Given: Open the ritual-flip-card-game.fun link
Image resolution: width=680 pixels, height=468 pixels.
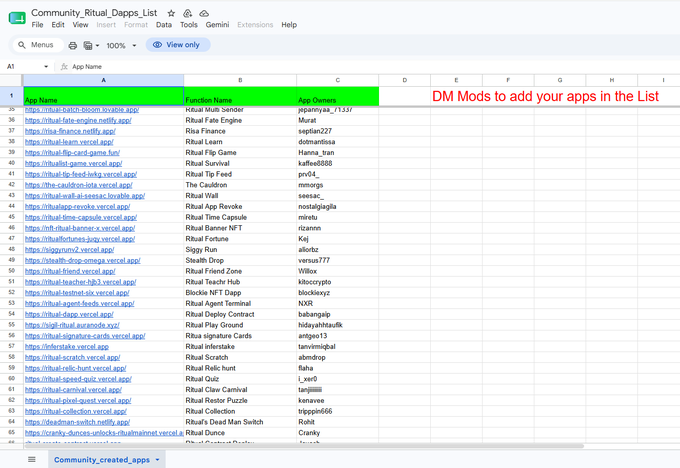Looking at the screenshot, I should [72, 153].
